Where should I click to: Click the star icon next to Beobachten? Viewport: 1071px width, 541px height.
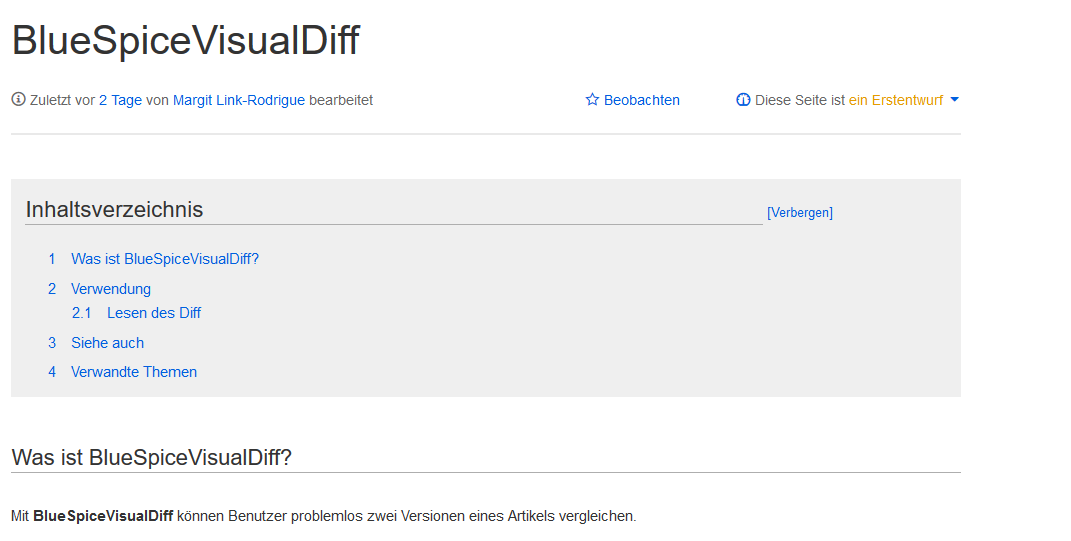click(592, 100)
